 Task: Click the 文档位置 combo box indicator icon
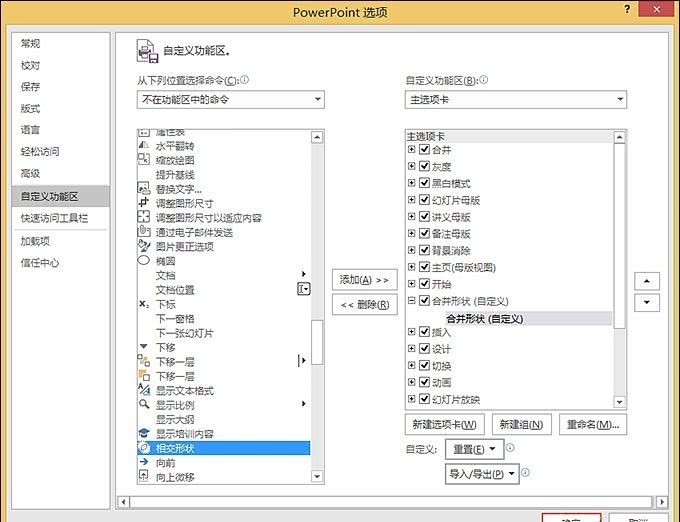click(304, 289)
